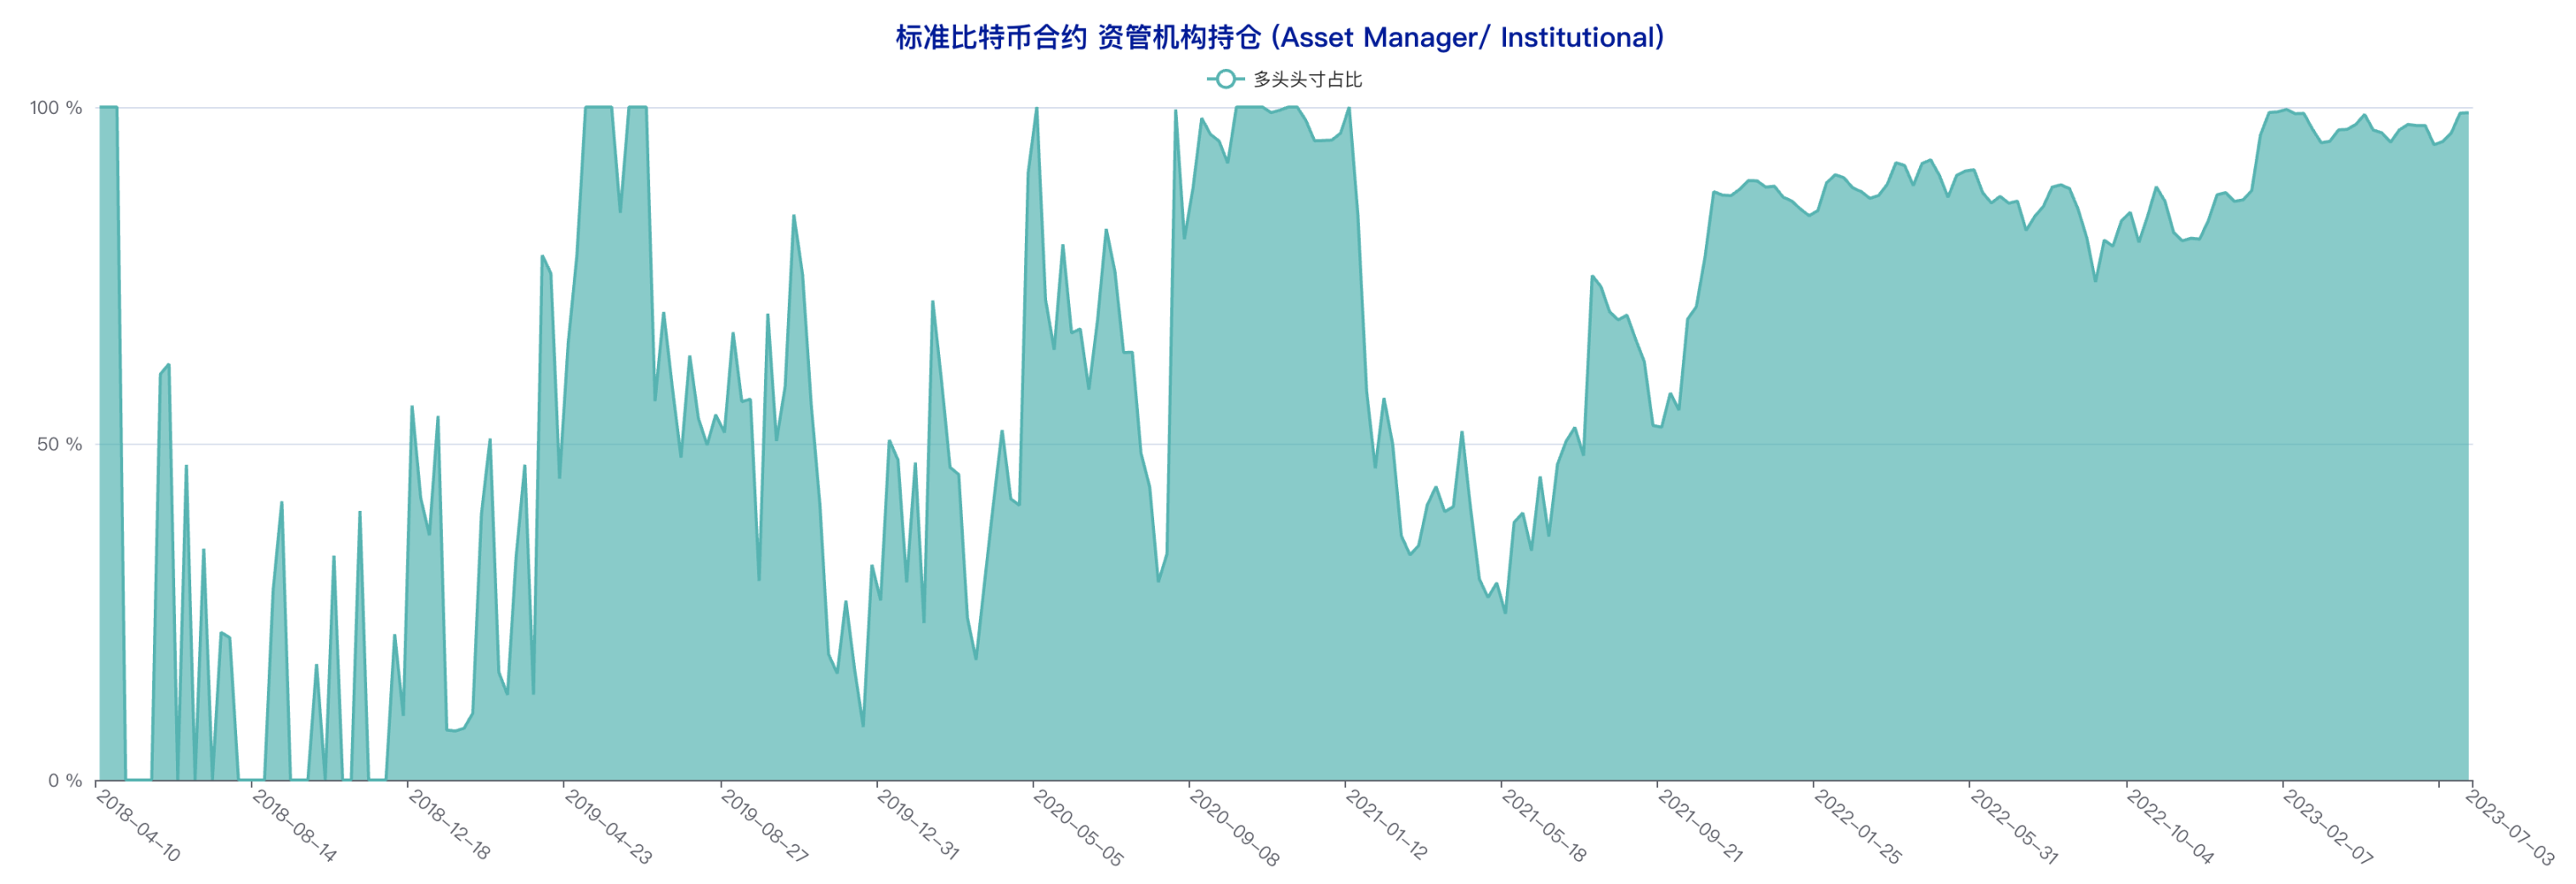The width and height of the screenshot is (2576, 884).
Task: Select the 2021-09-21 date label
Action: tap(1700, 826)
